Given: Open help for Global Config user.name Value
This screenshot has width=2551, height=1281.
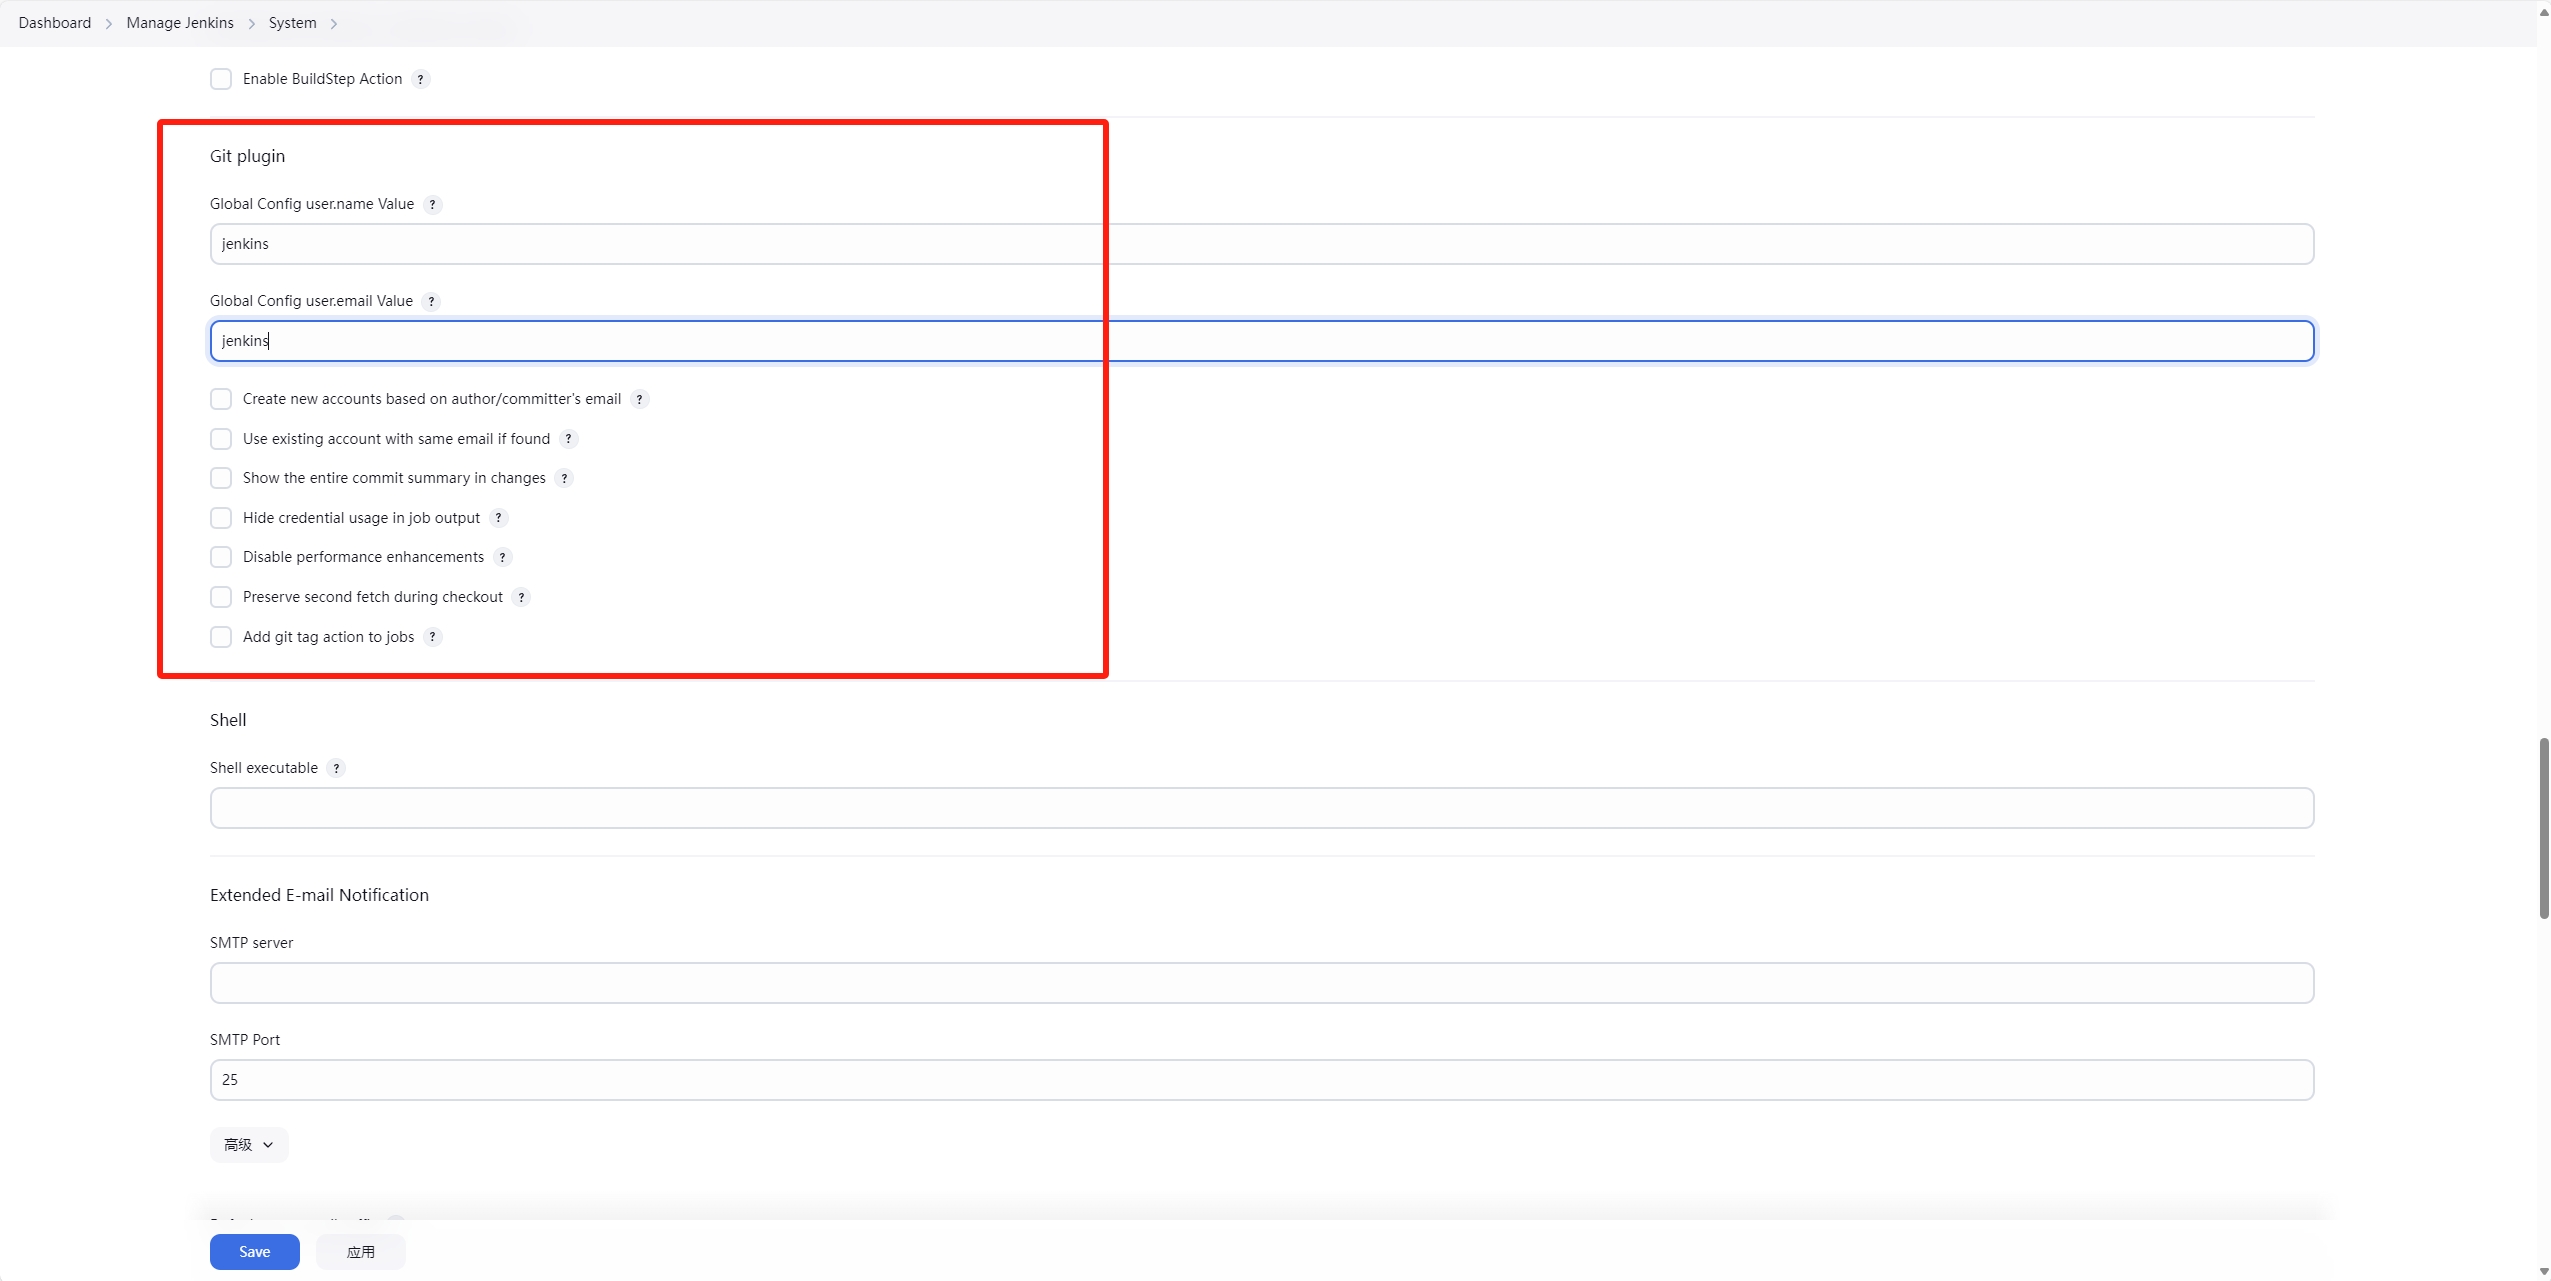Looking at the screenshot, I should [x=432, y=204].
